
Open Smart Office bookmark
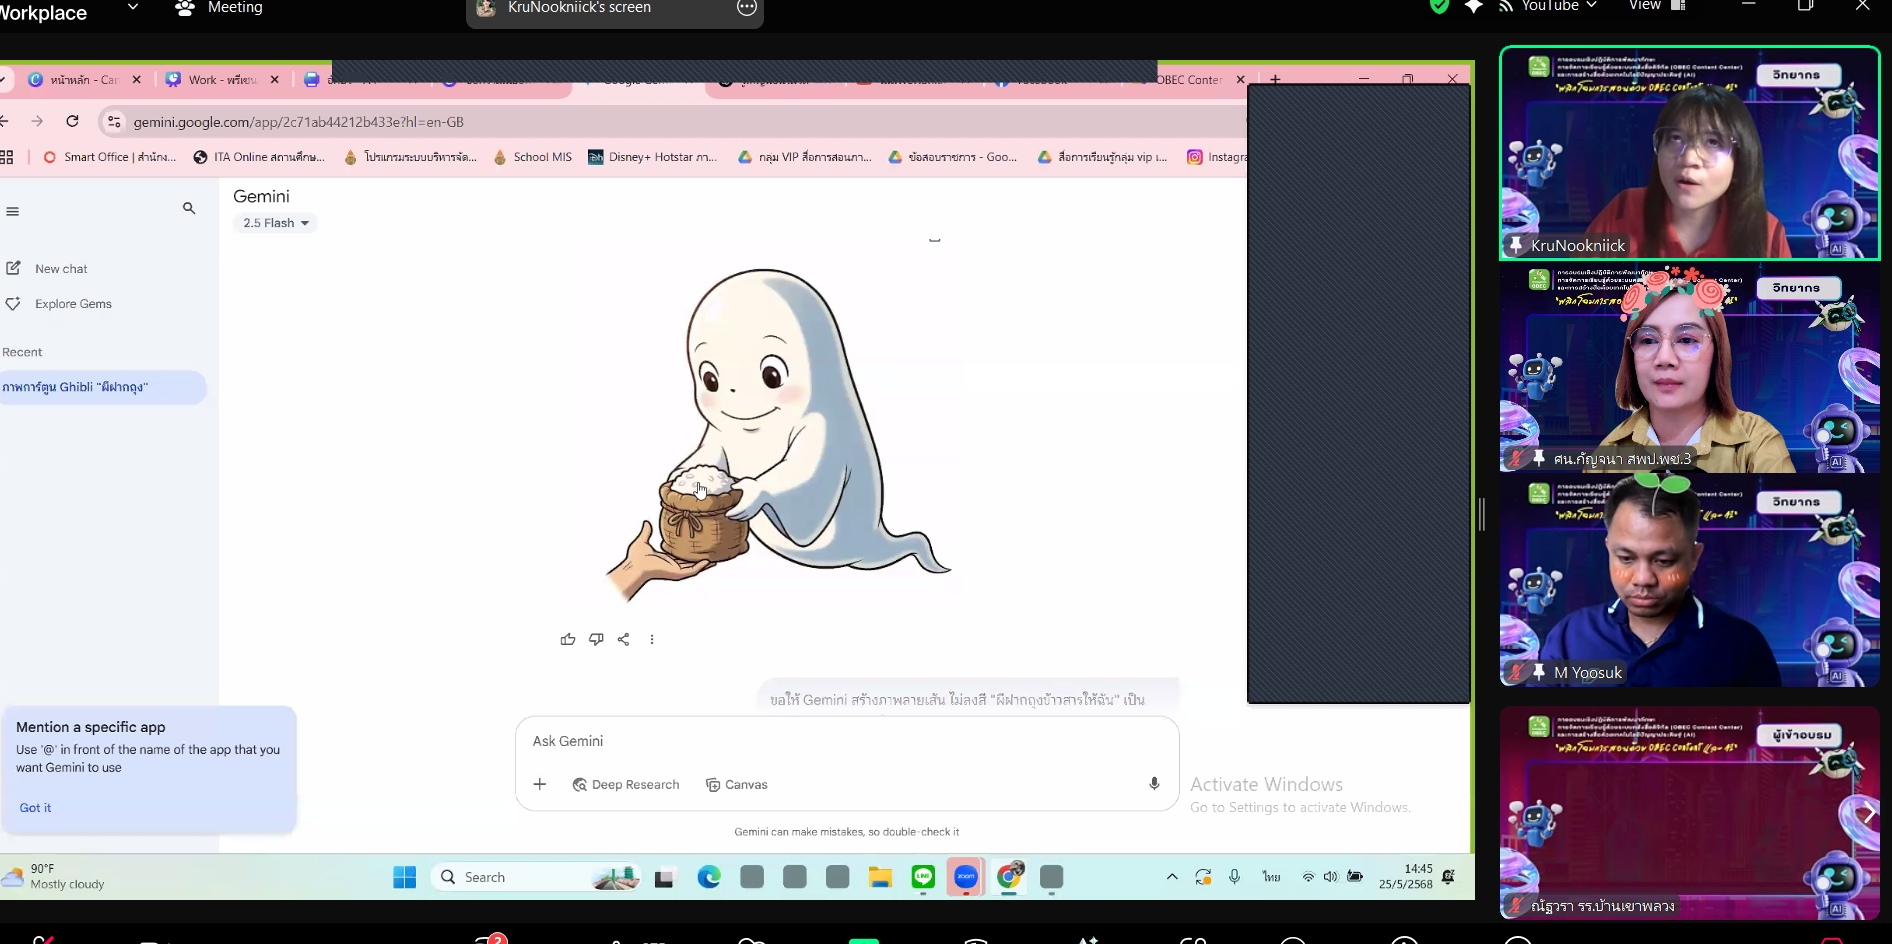click(x=109, y=157)
